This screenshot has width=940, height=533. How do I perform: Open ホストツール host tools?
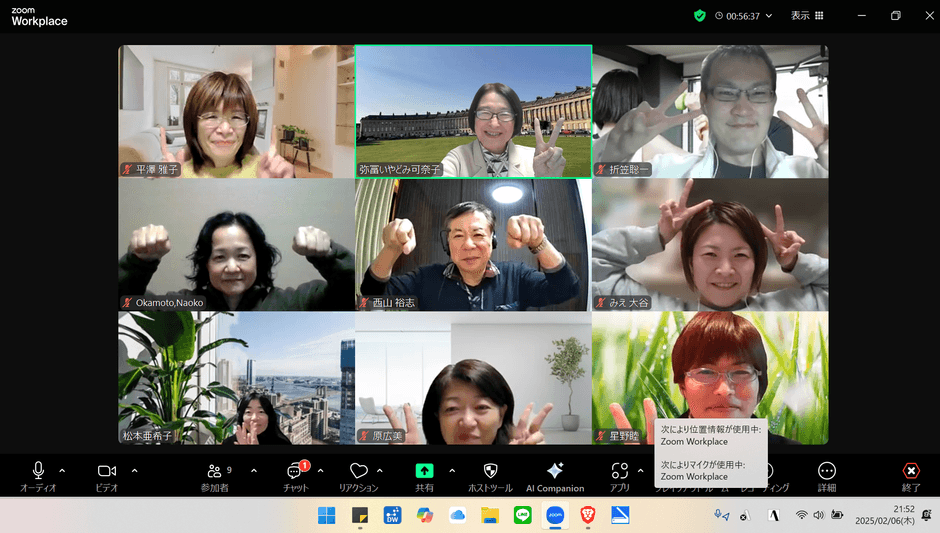tap(490, 472)
